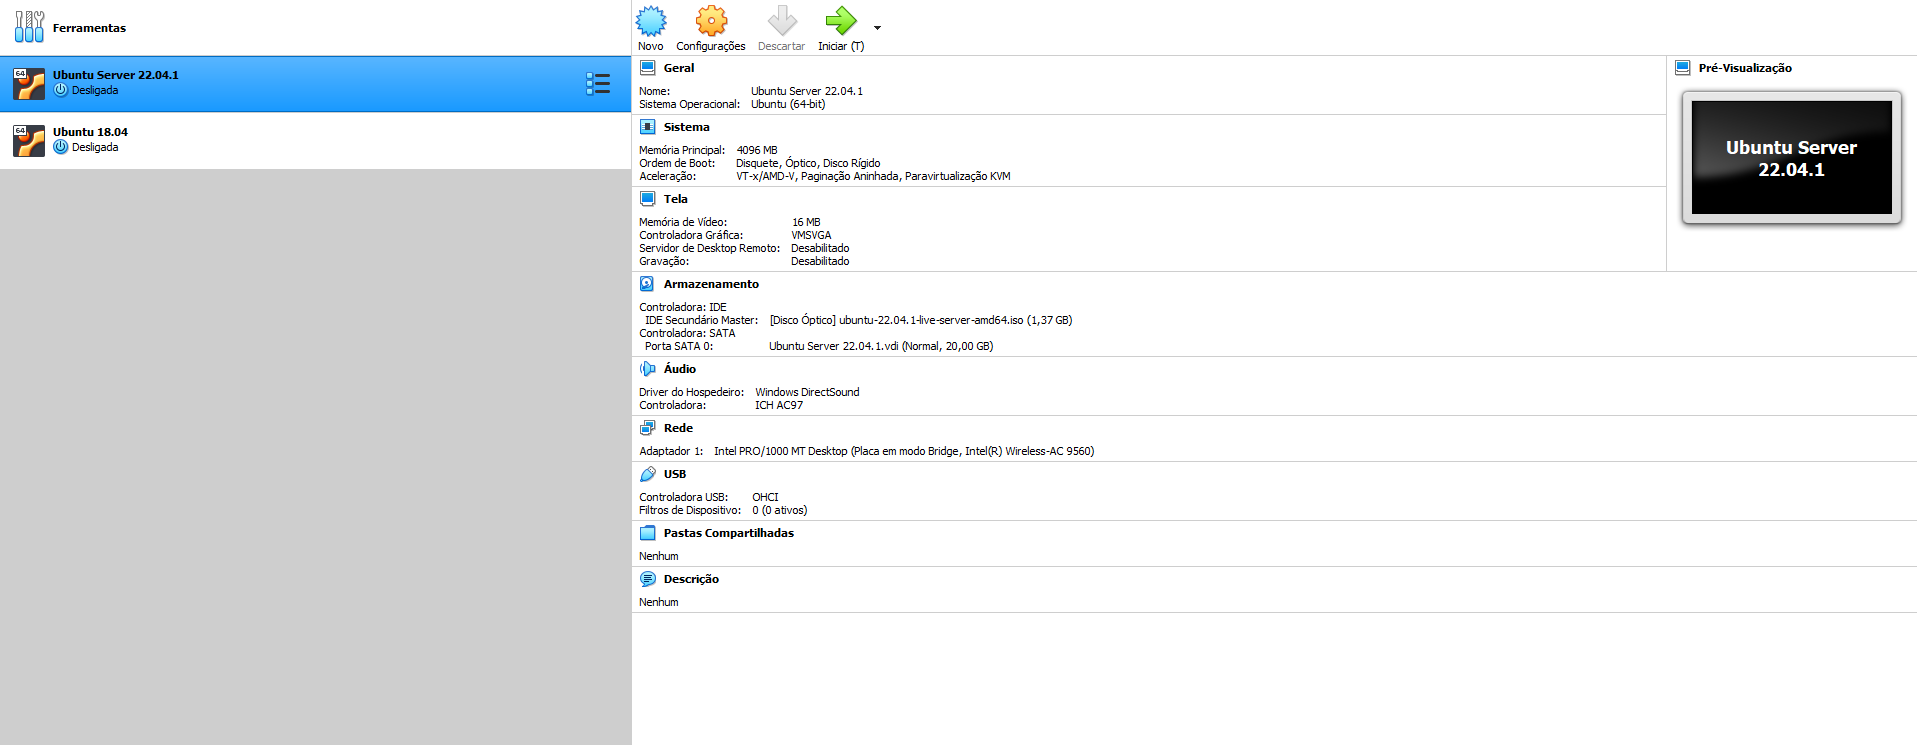Click the 16 MB video memory value
Viewport: 1917px width, 745px height.
(x=806, y=222)
